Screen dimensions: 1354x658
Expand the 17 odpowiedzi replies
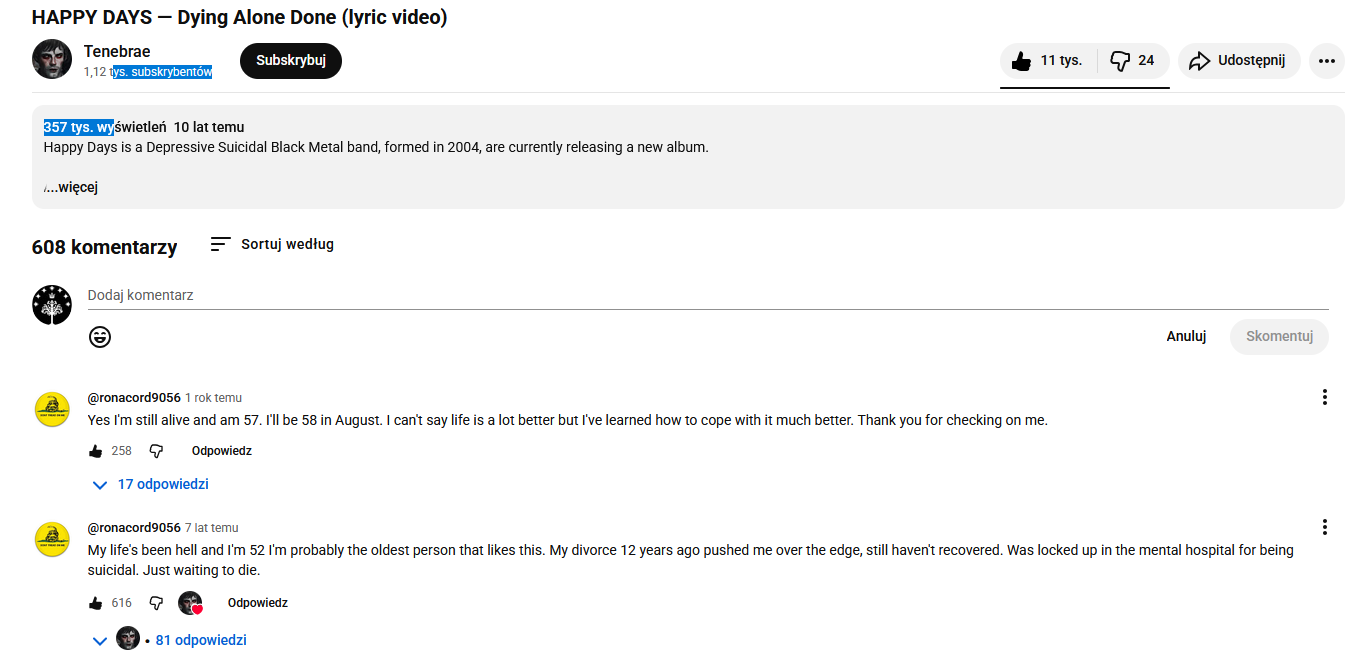[x=151, y=485]
